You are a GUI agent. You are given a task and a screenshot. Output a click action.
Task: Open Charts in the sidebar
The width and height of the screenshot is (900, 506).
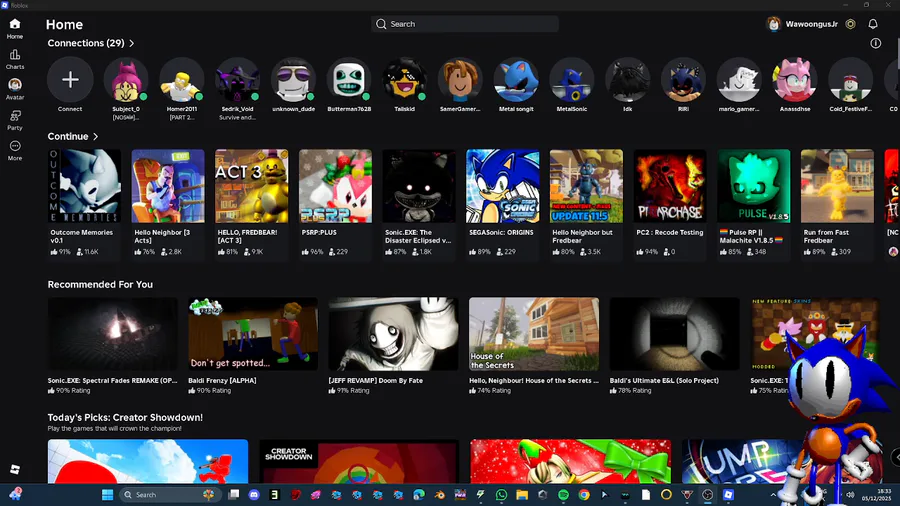(15, 59)
